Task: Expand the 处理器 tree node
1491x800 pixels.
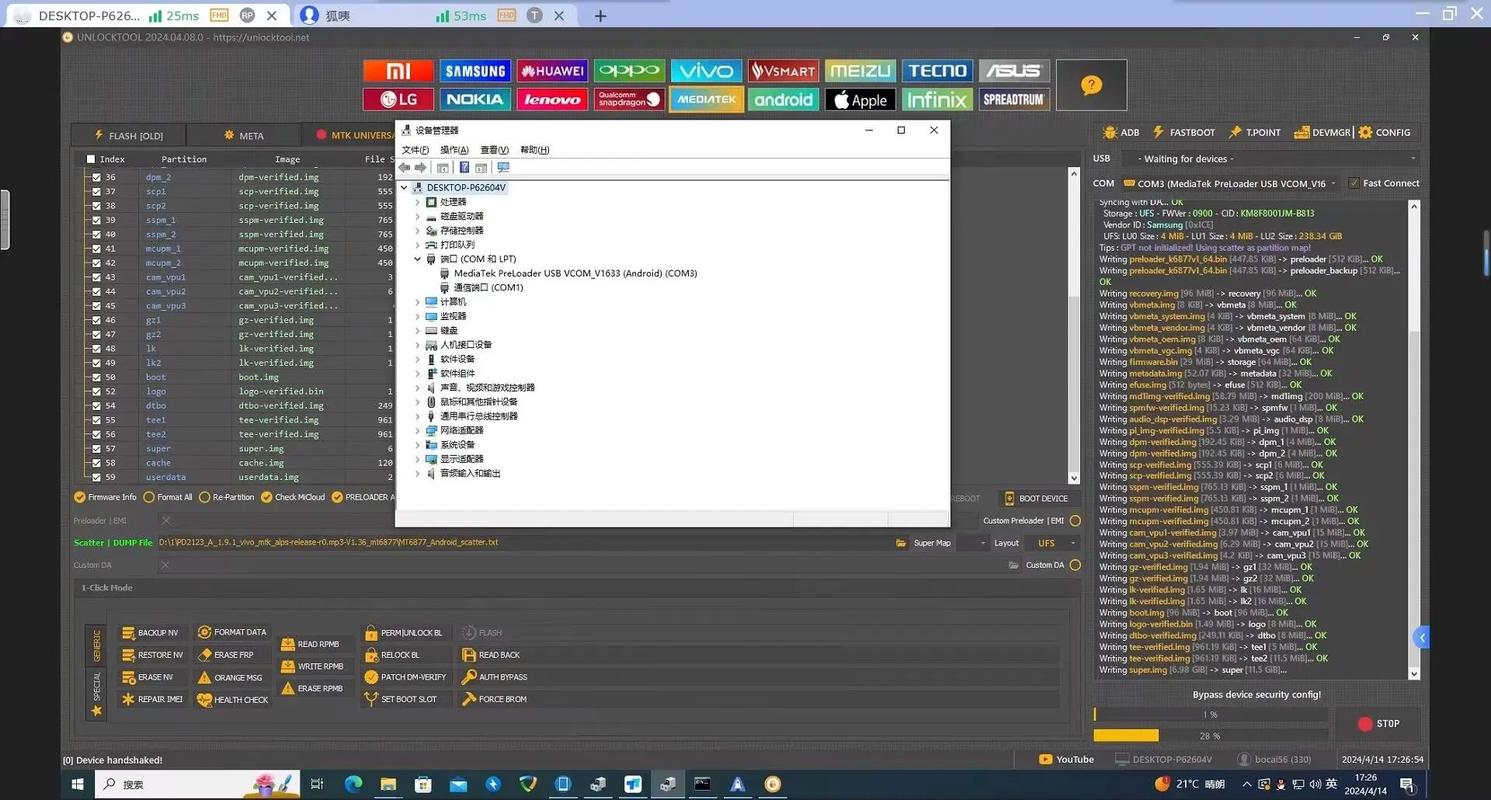Action: 418,202
